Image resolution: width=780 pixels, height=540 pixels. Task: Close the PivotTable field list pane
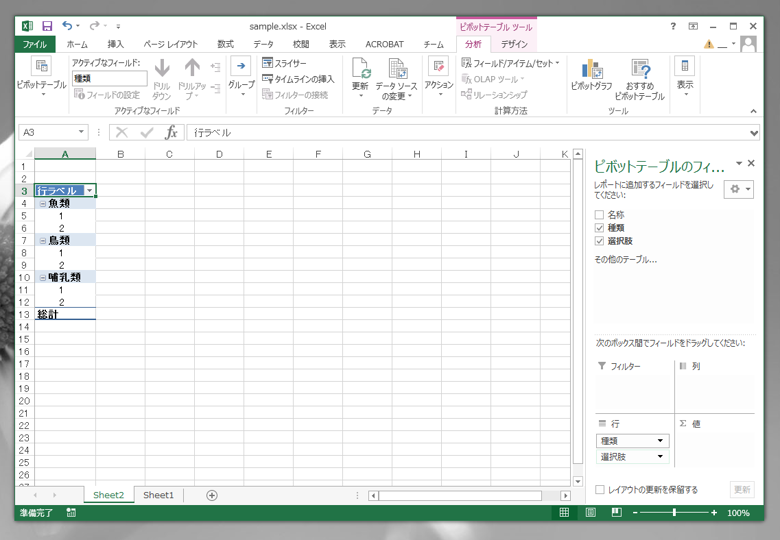pyautogui.click(x=751, y=163)
